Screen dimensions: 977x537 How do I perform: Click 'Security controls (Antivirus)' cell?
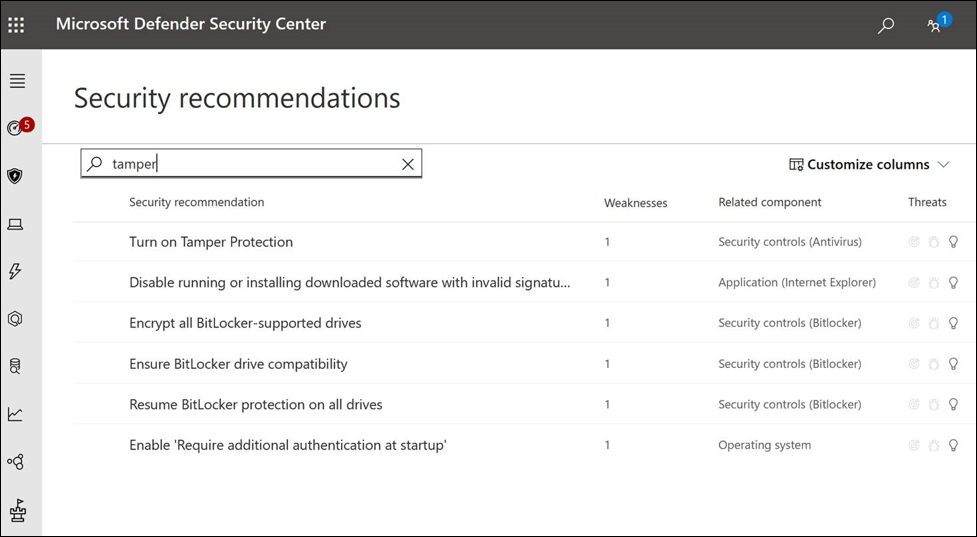coord(790,242)
